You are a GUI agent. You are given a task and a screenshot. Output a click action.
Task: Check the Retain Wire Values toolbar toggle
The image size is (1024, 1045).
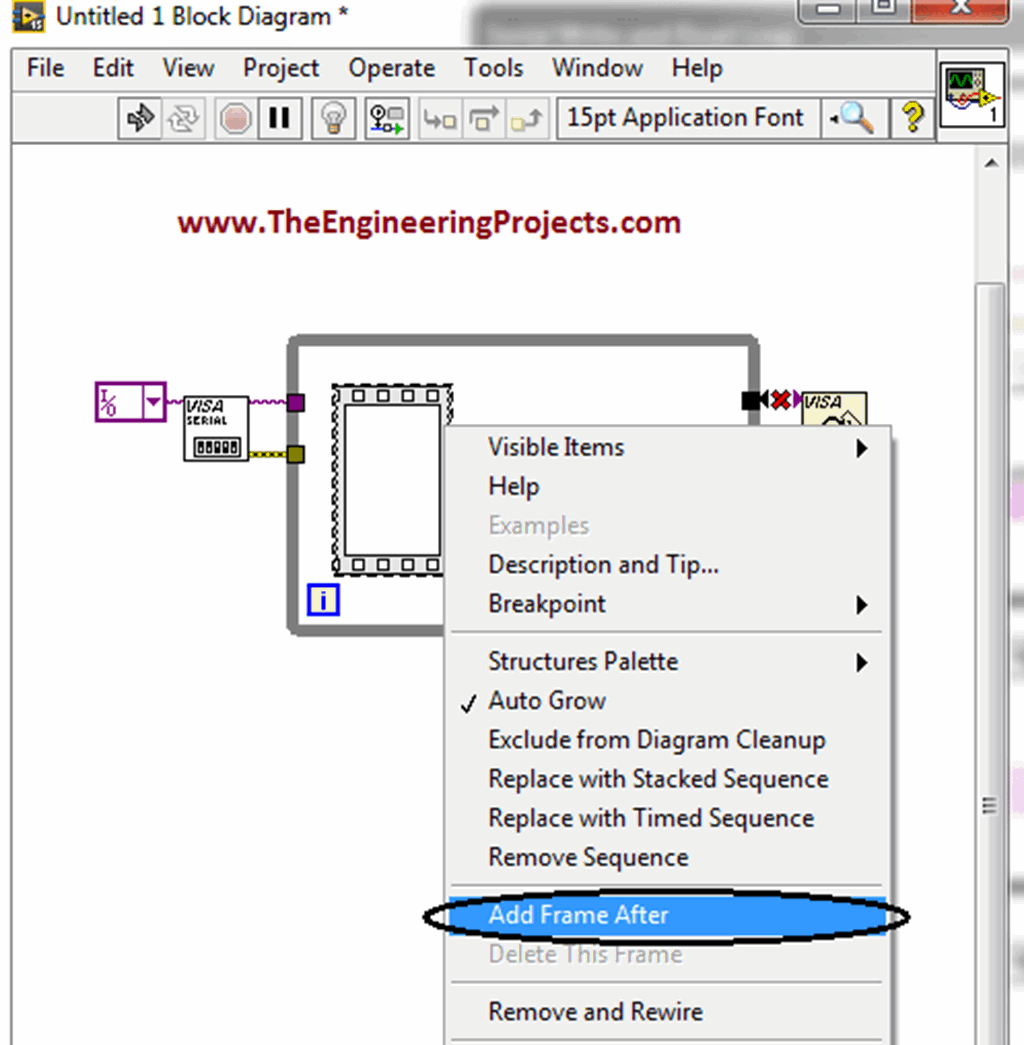coord(387,117)
